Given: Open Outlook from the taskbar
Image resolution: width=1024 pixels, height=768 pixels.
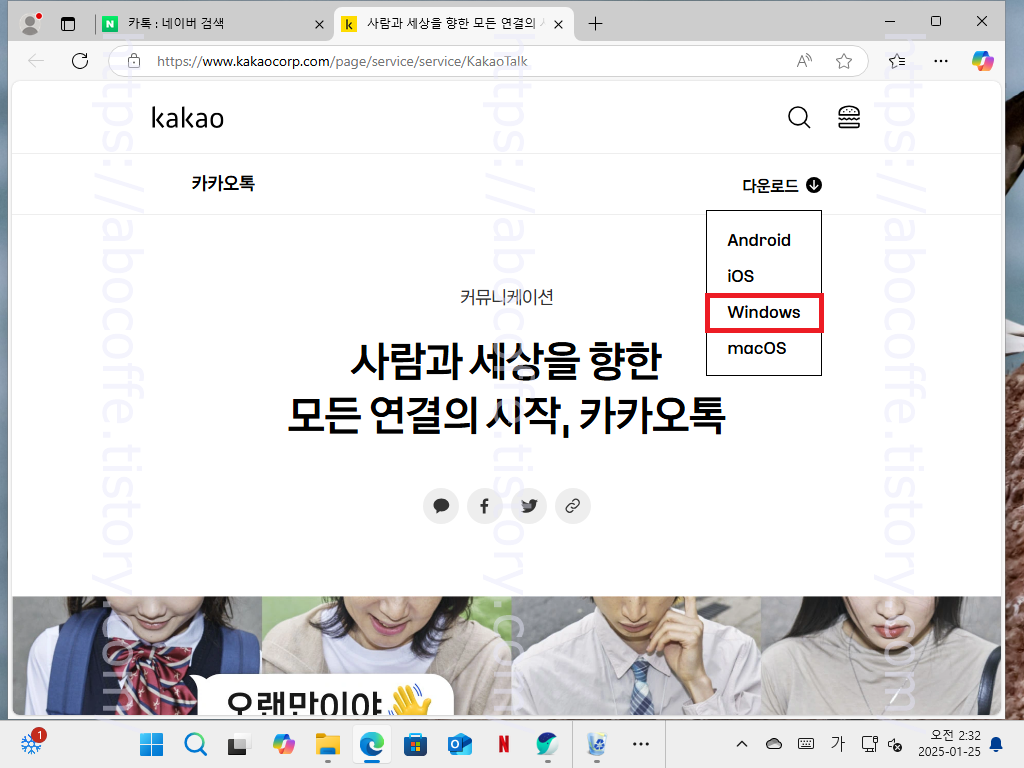Looking at the screenshot, I should [460, 744].
